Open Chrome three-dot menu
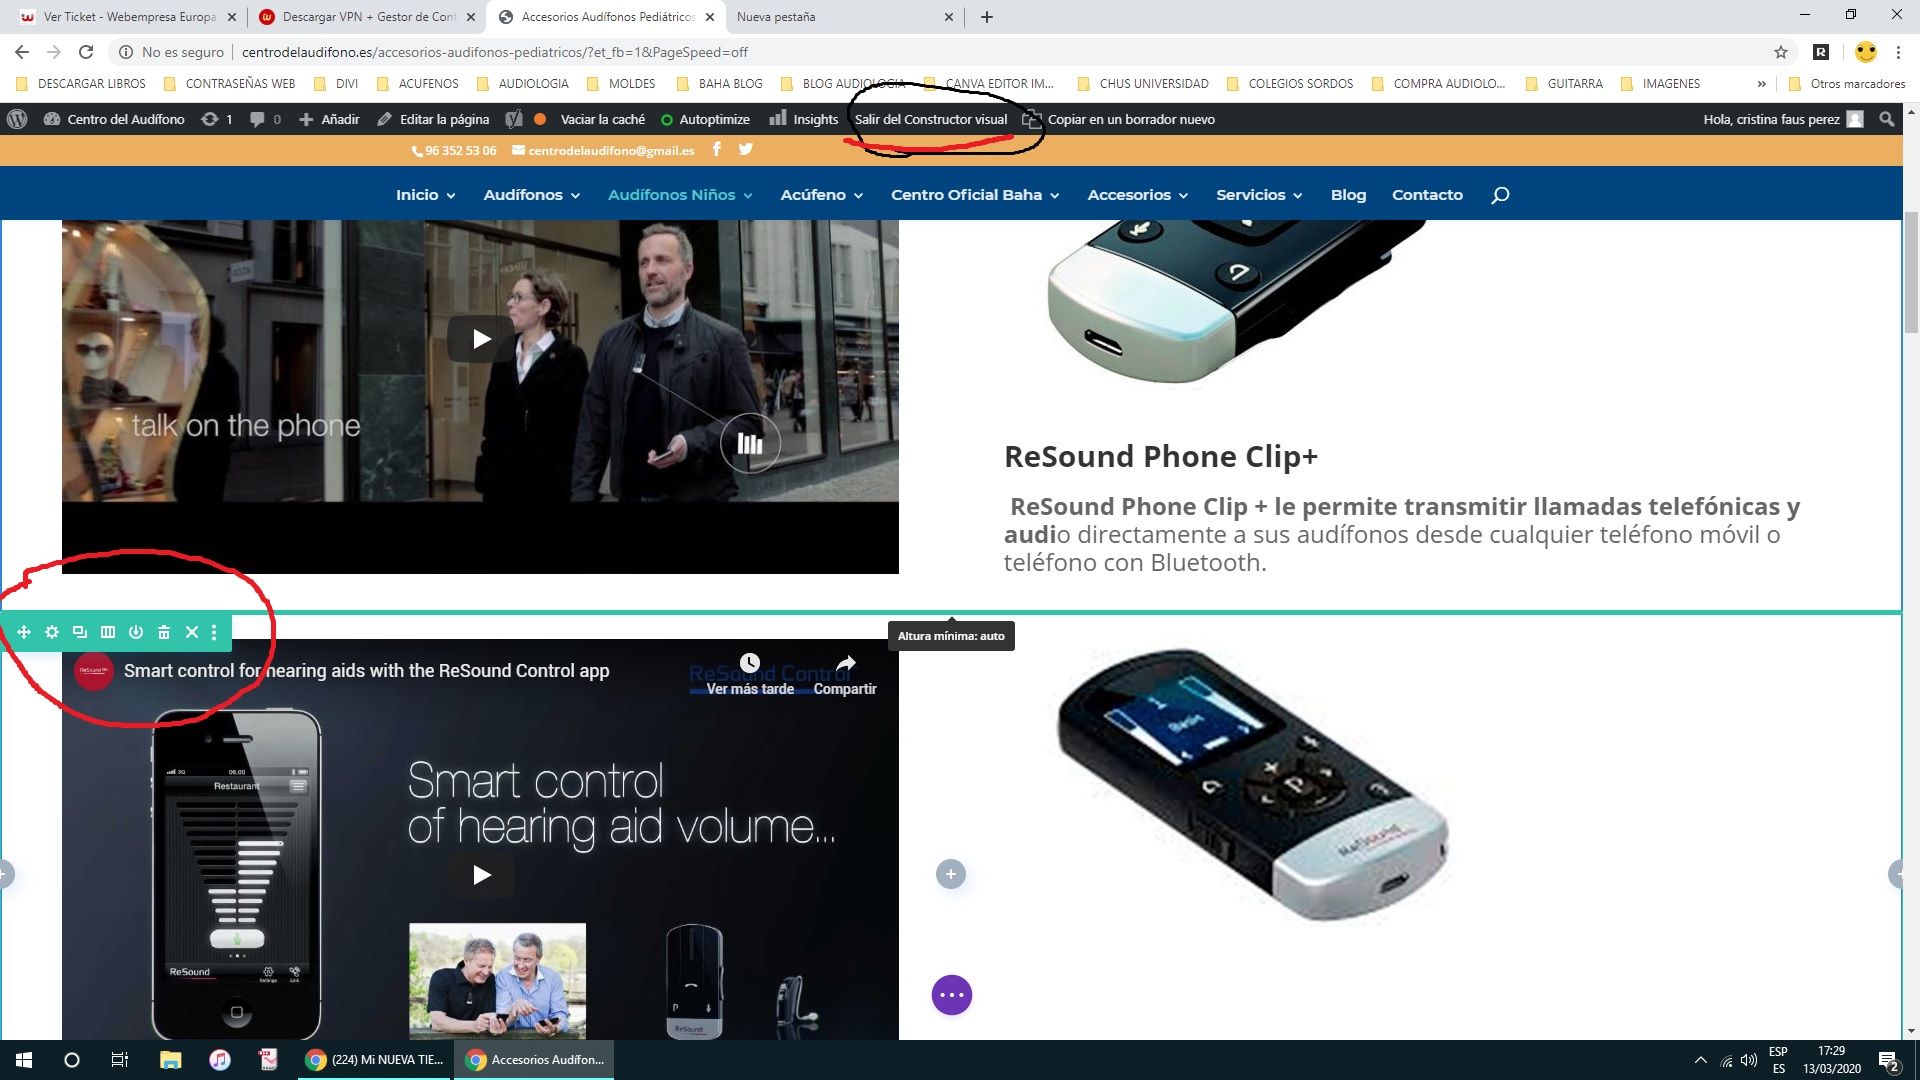Screen dimensions: 1920x1080 coord(1898,52)
